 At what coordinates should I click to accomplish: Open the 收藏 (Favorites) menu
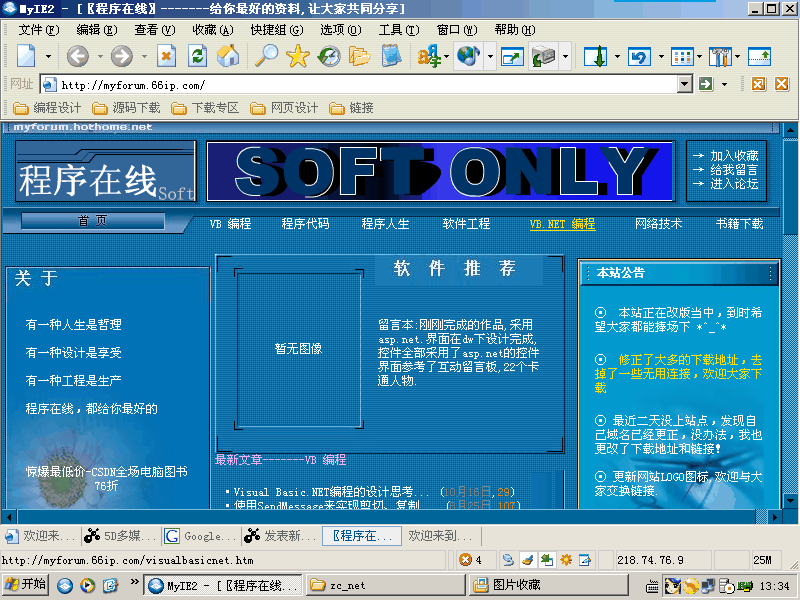tap(212, 30)
